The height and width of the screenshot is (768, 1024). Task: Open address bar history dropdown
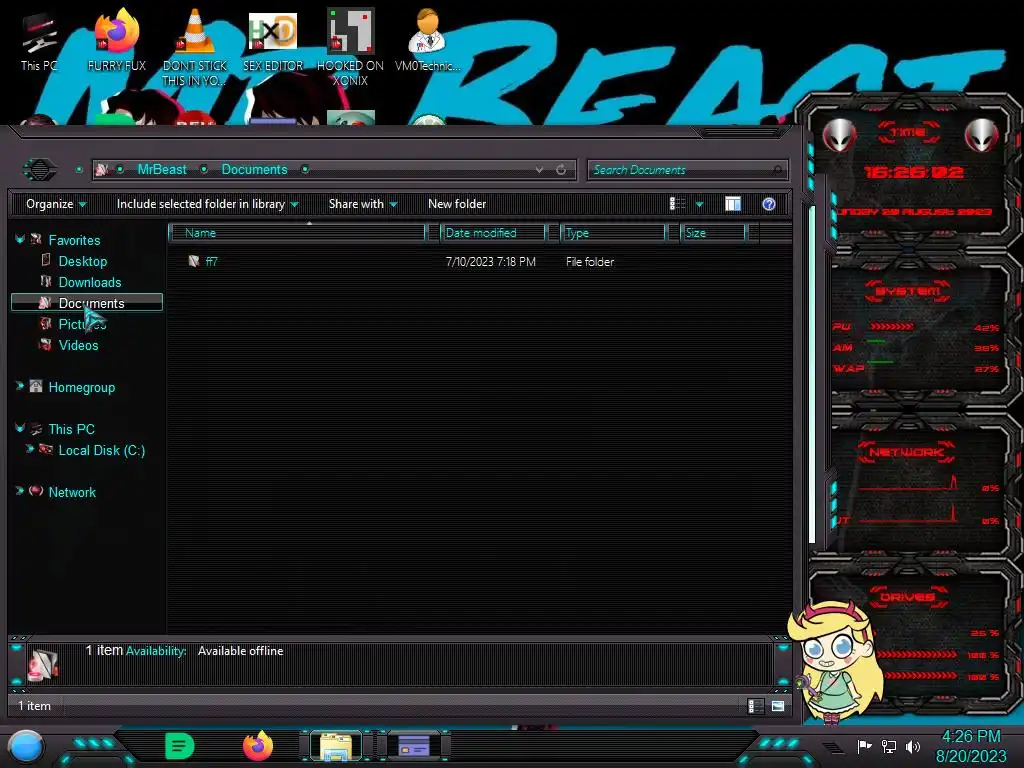(539, 170)
